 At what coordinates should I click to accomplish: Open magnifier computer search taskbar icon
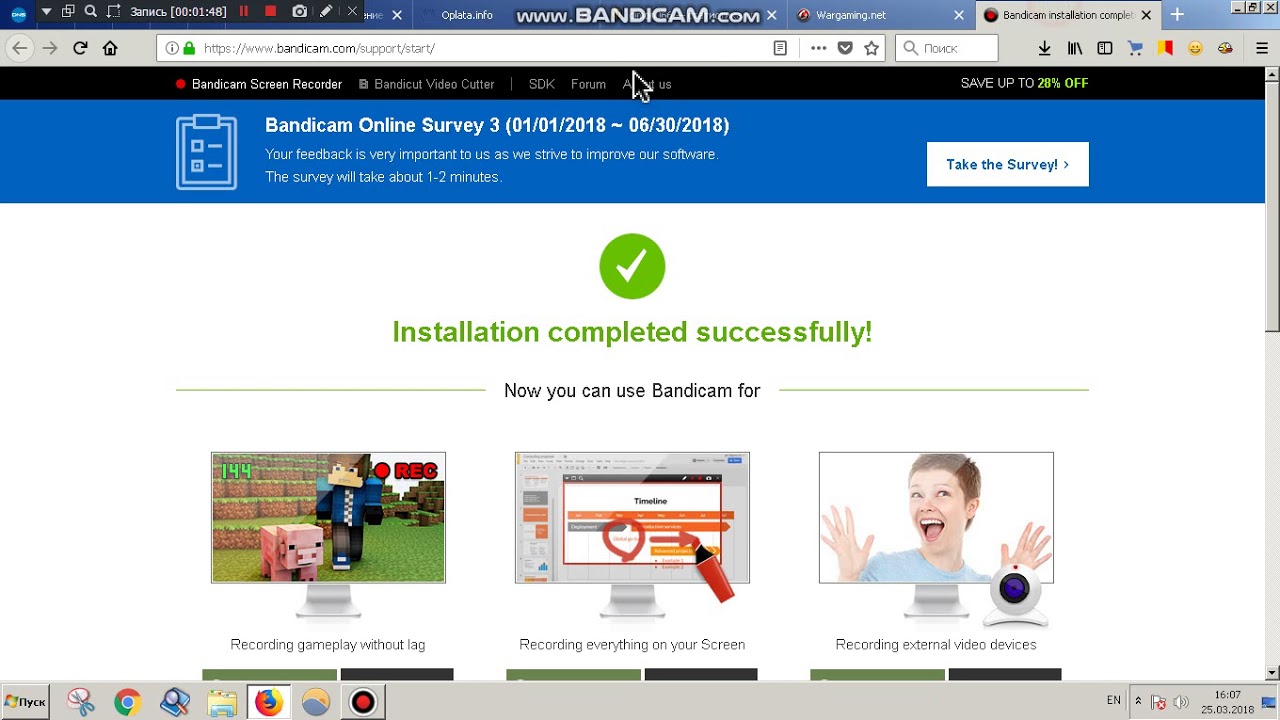(x=175, y=702)
